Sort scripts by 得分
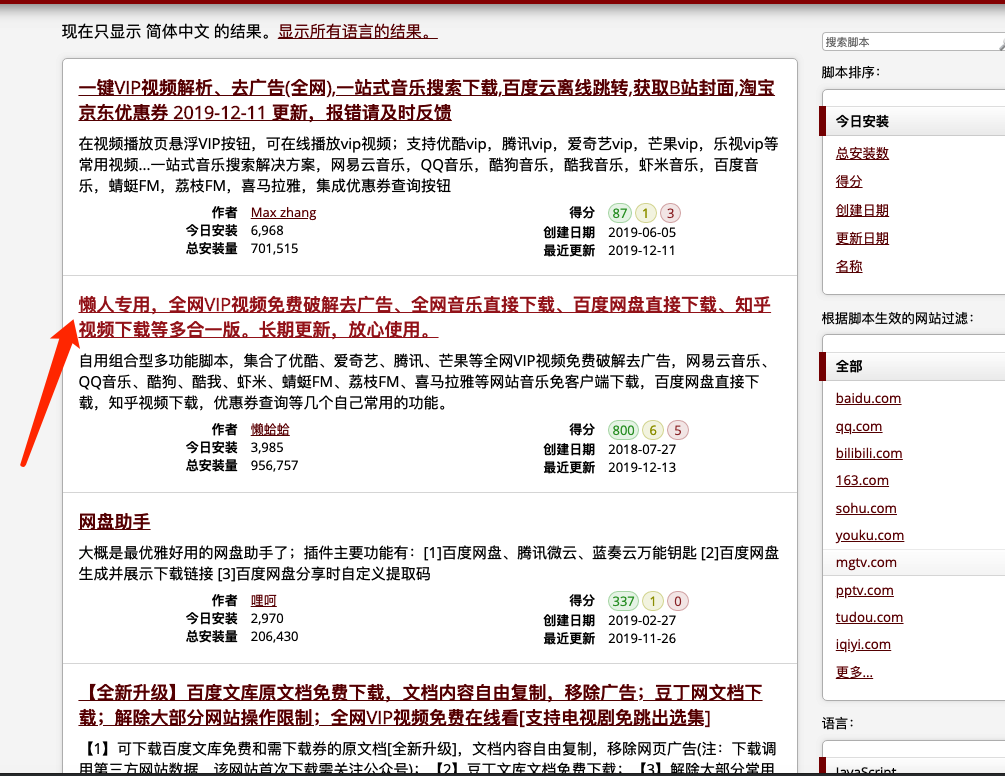The image size is (1005, 776). coord(849,181)
